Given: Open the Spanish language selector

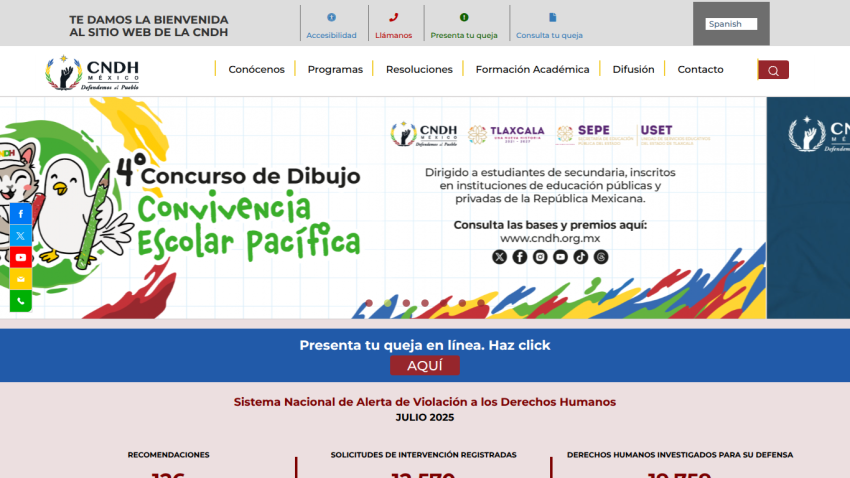Looking at the screenshot, I should coord(731,24).
